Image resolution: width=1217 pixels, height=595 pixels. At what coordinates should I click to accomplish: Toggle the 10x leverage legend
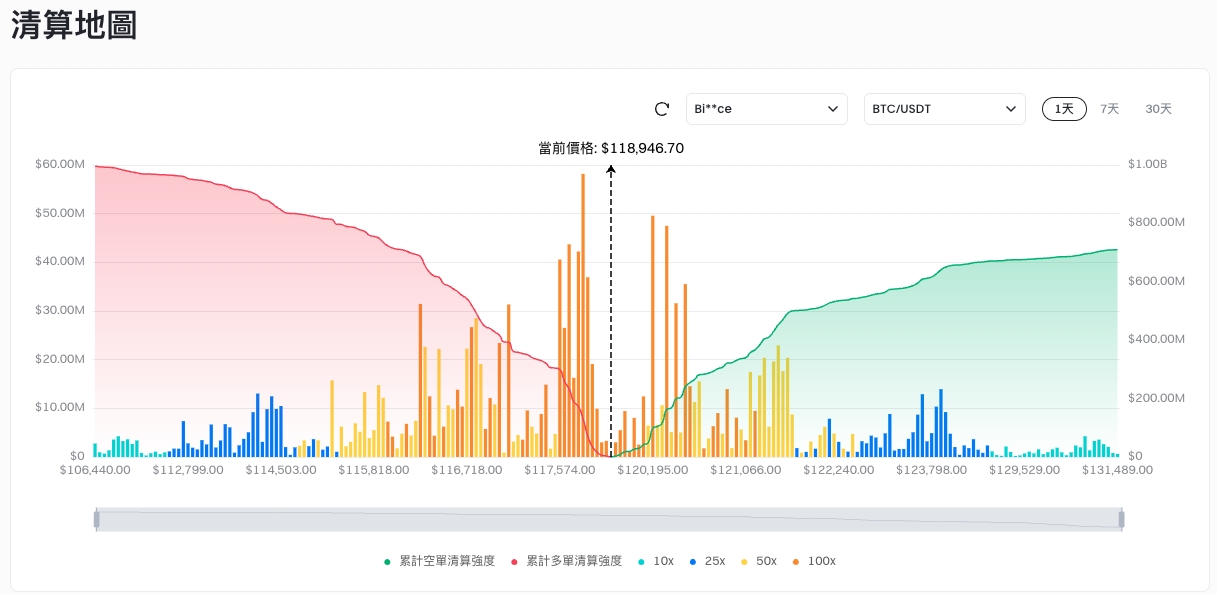(655, 561)
